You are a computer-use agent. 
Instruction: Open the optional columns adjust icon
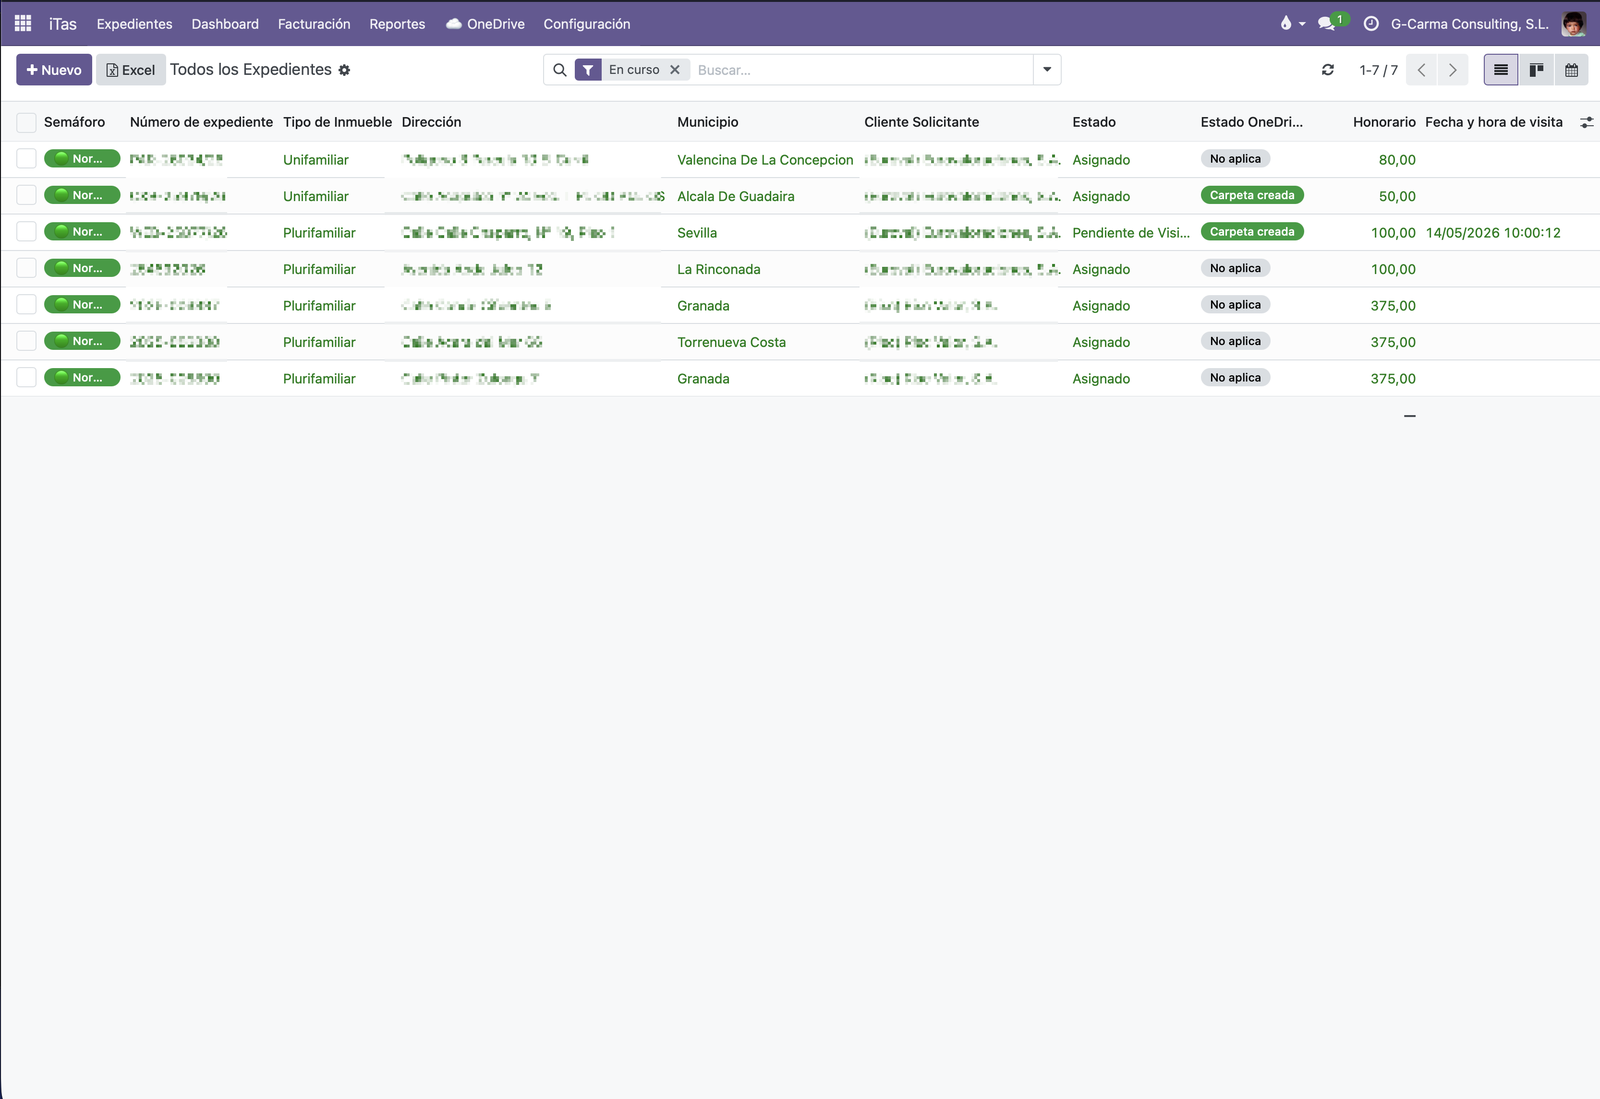1586,122
